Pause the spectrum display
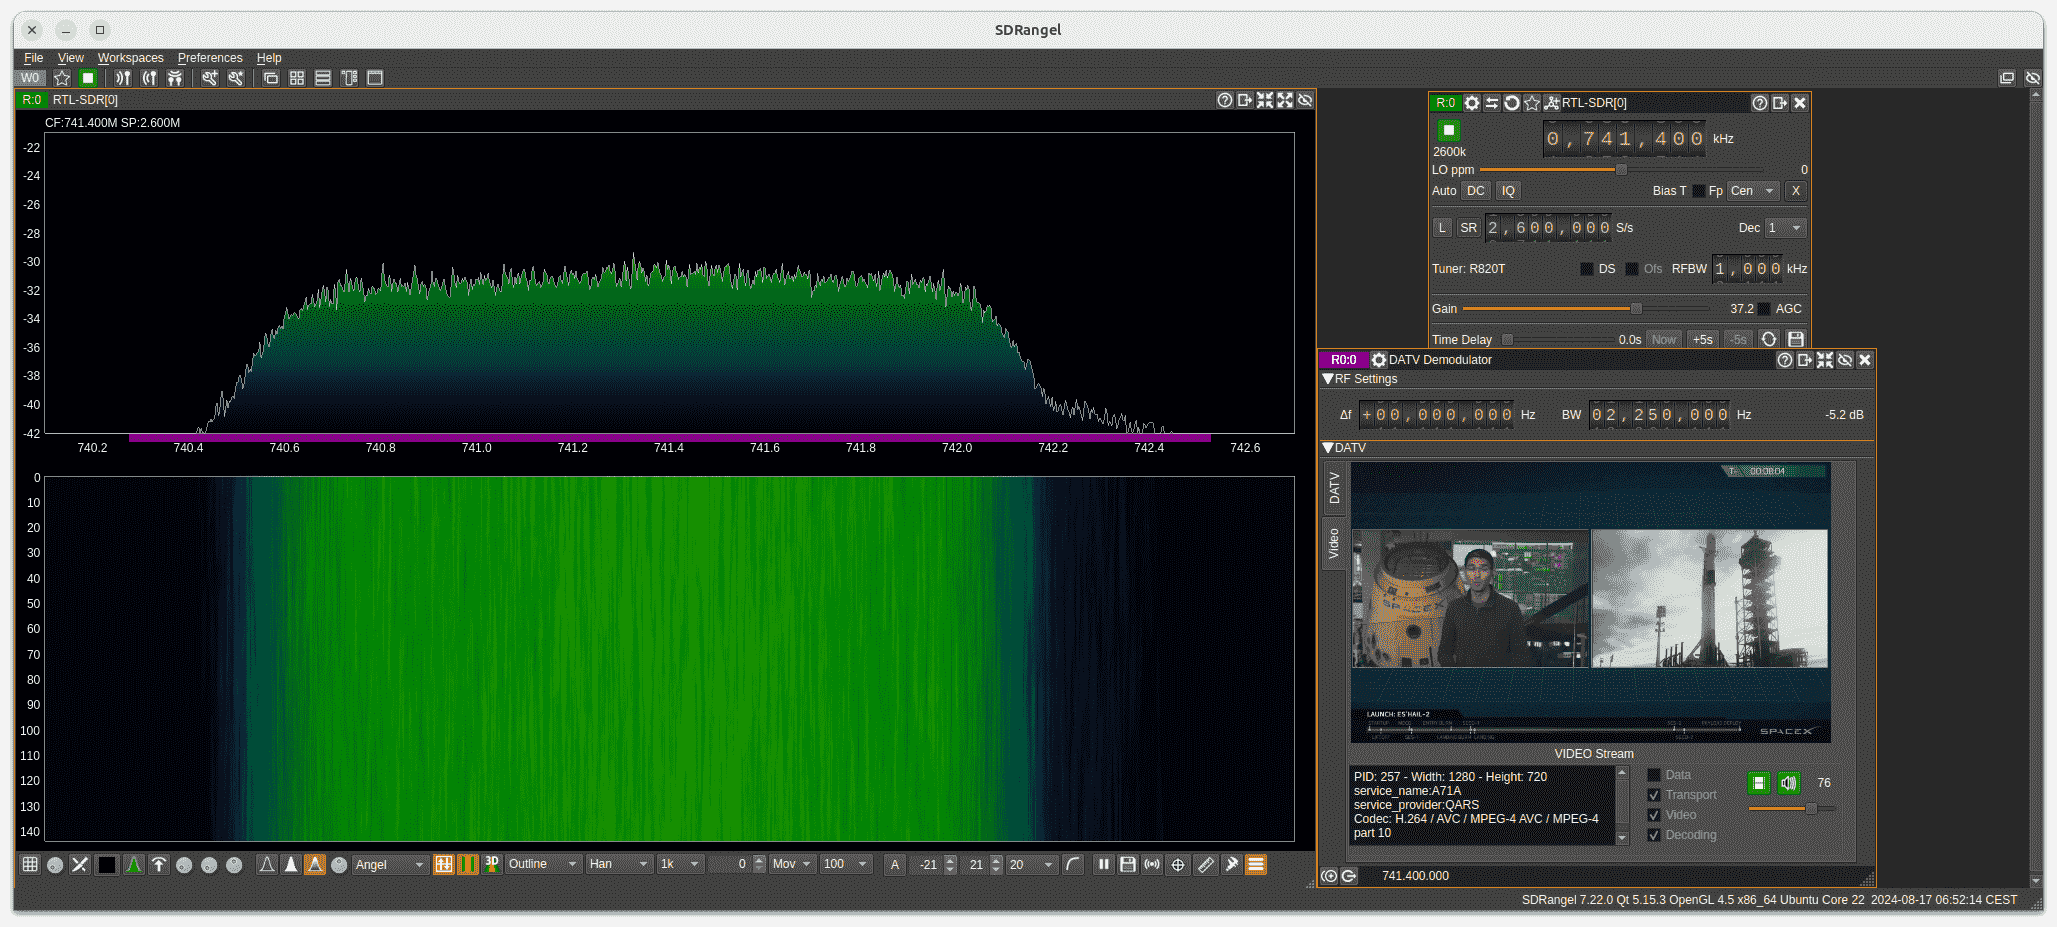The width and height of the screenshot is (2057, 927). pos(1103,865)
